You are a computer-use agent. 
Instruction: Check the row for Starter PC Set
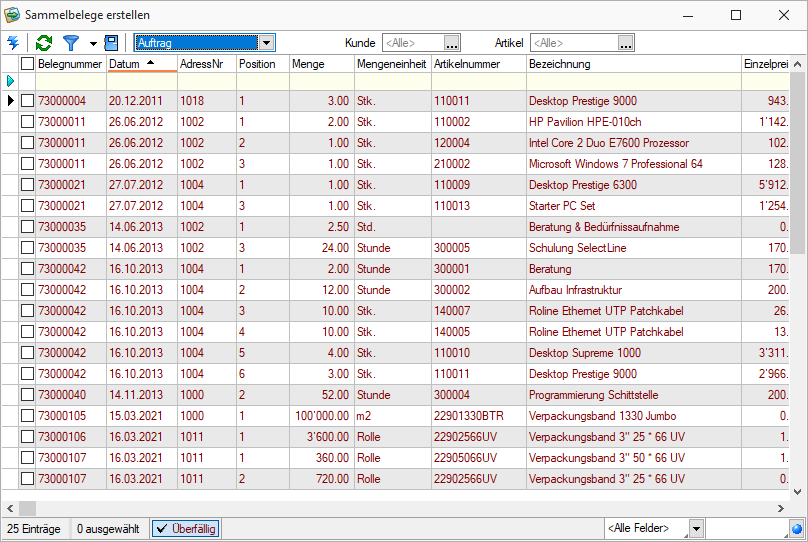pyautogui.click(x=27, y=206)
